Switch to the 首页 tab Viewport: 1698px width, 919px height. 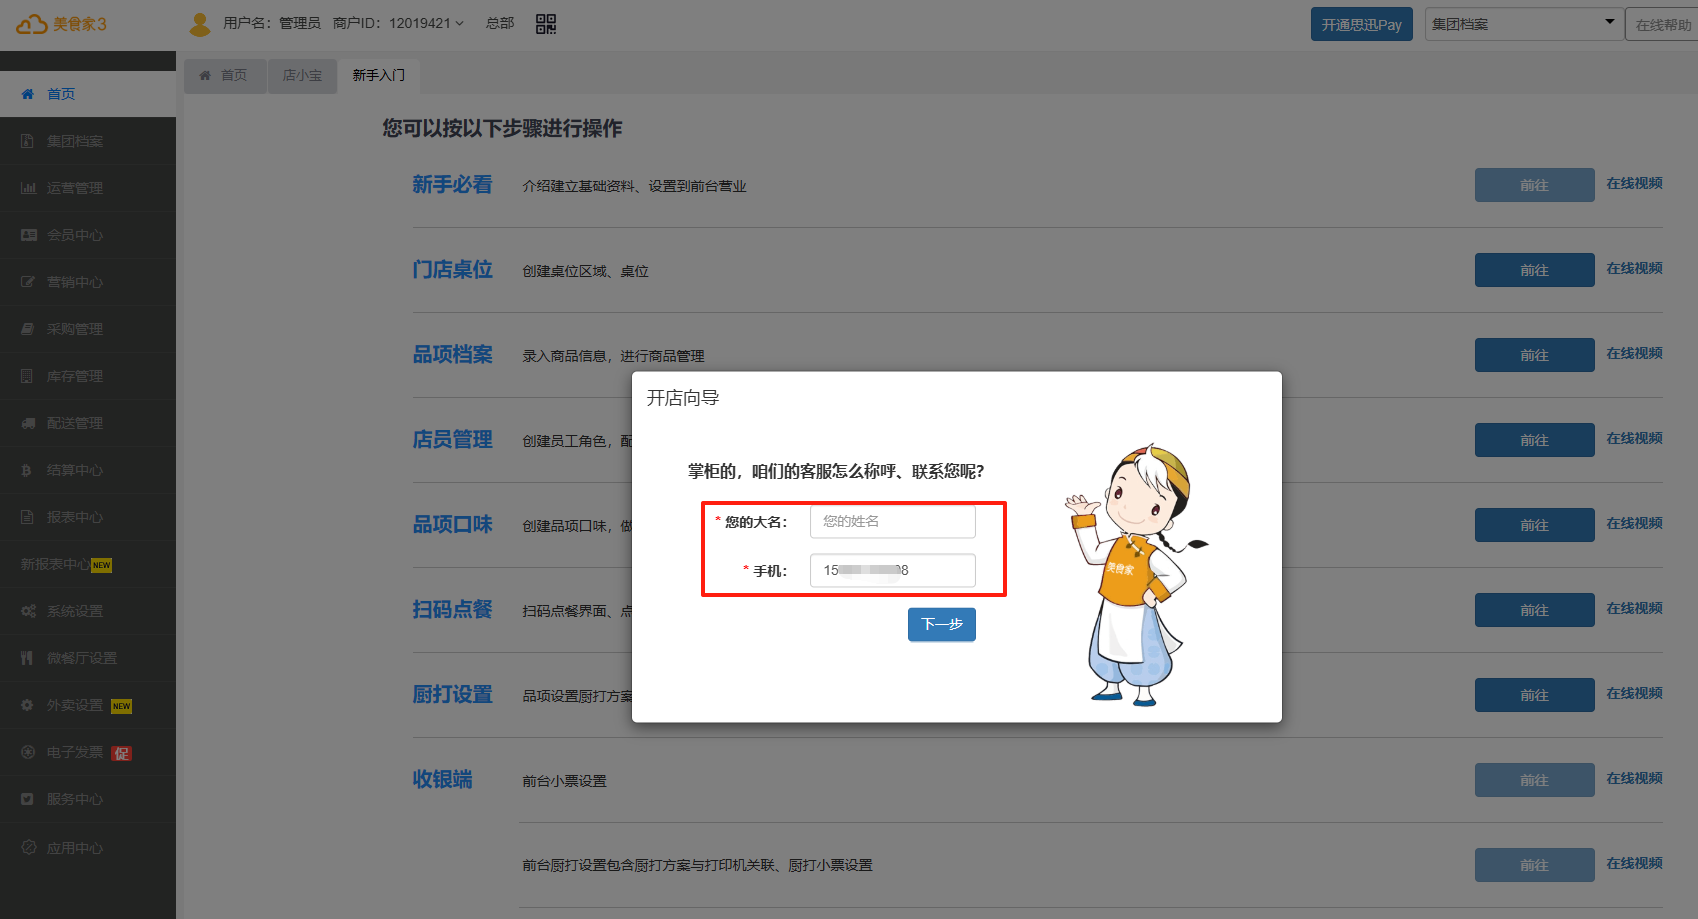pos(224,76)
